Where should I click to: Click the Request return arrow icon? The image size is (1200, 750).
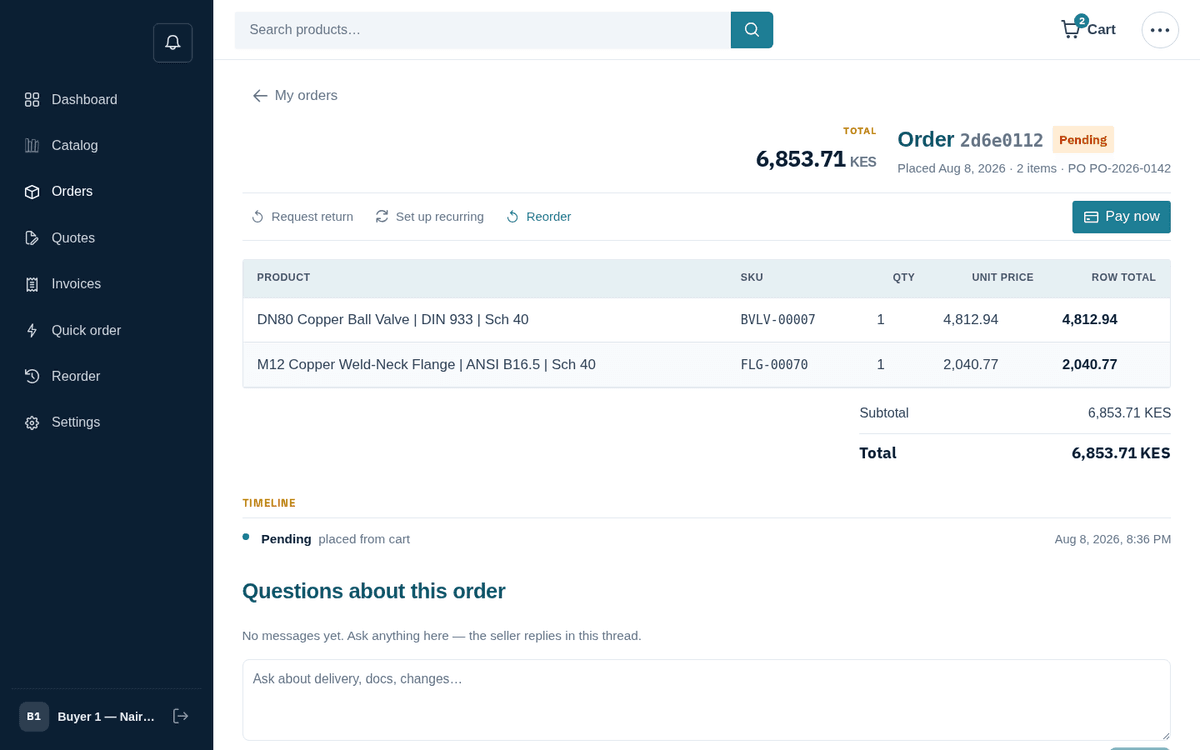(258, 217)
